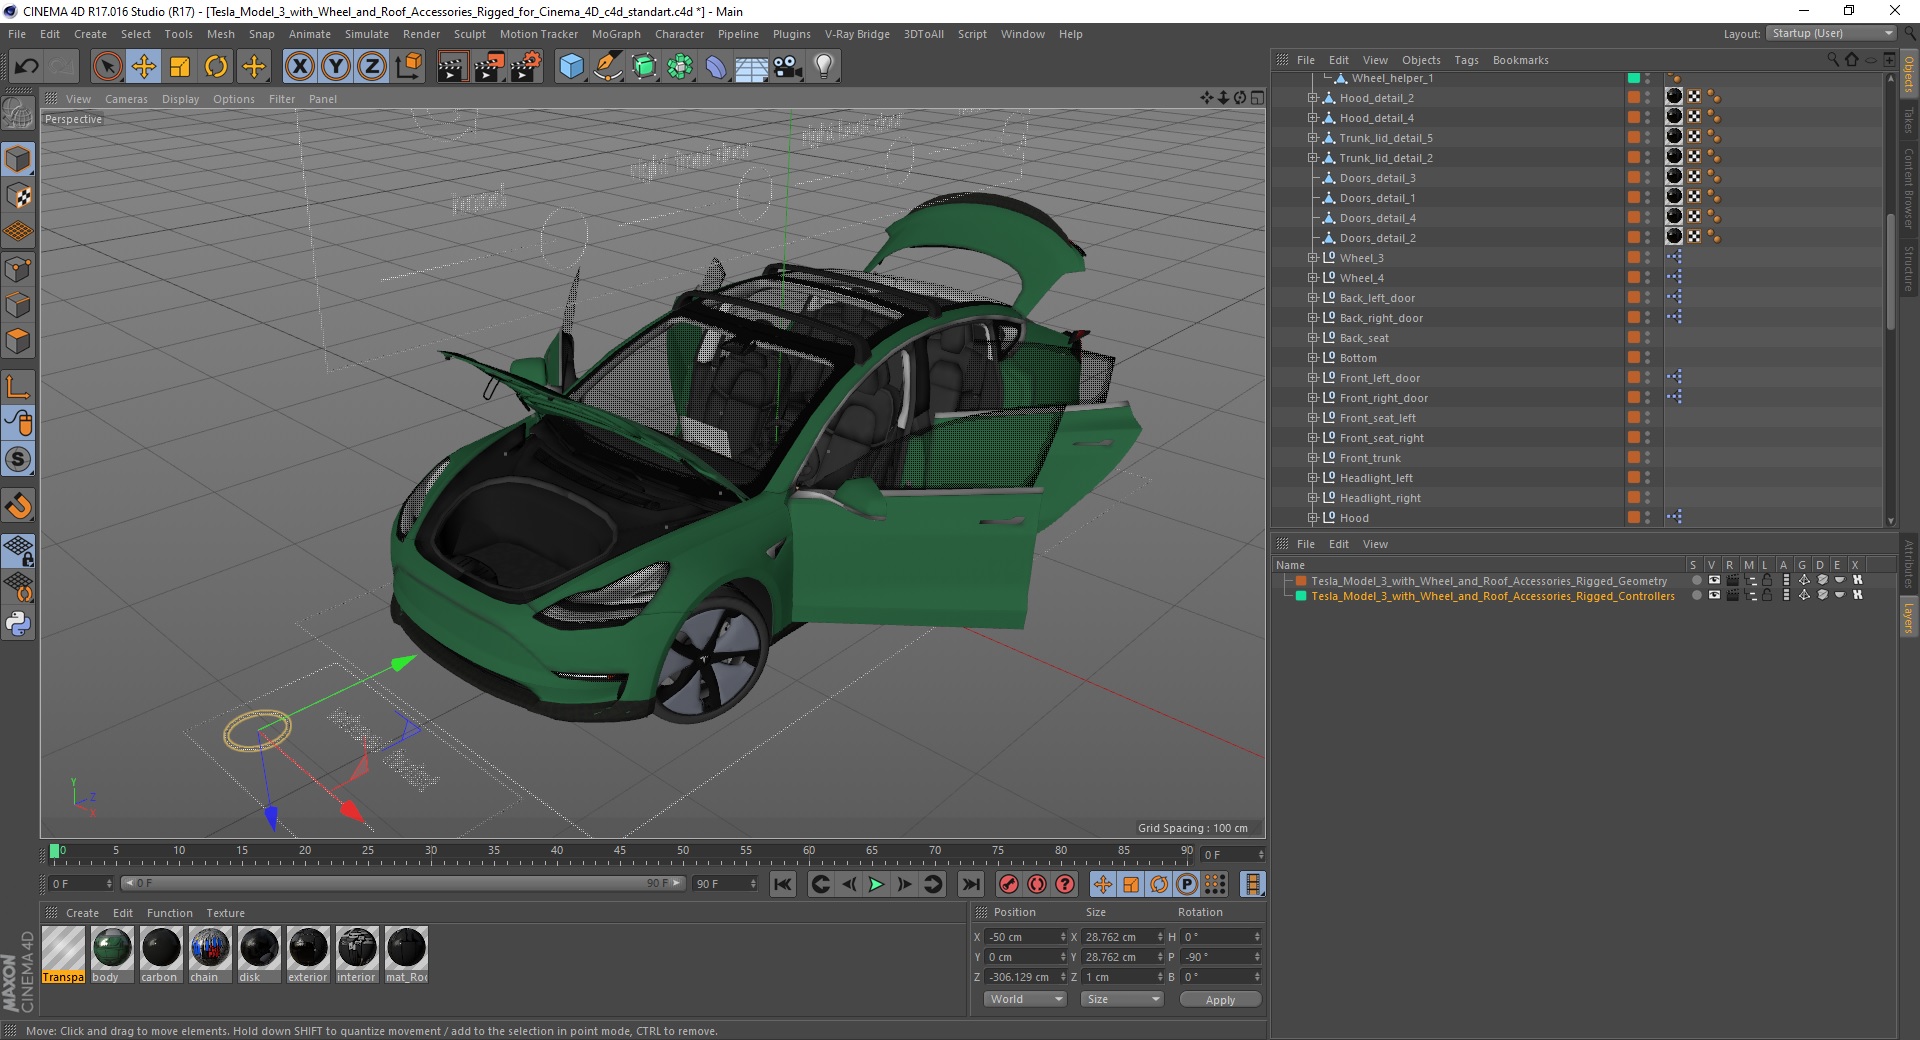Open Python script icon in left toolbar
The image size is (1920, 1040).
tap(18, 624)
